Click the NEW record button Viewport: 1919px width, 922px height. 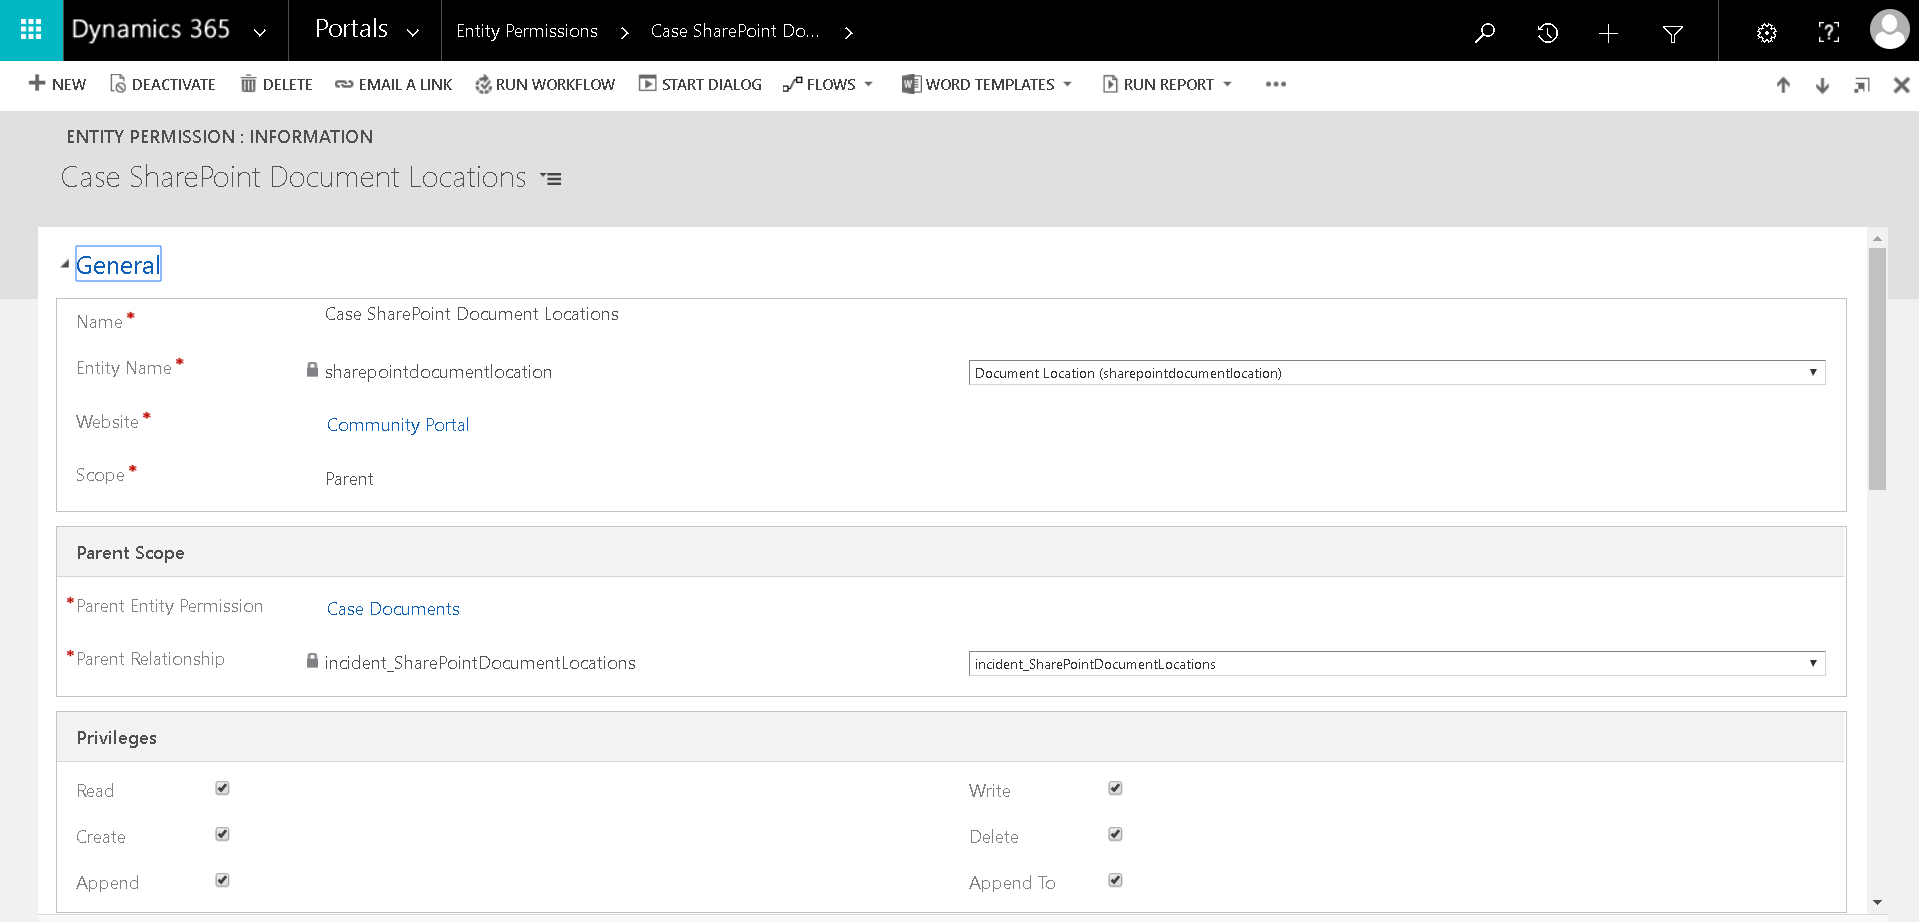57,84
